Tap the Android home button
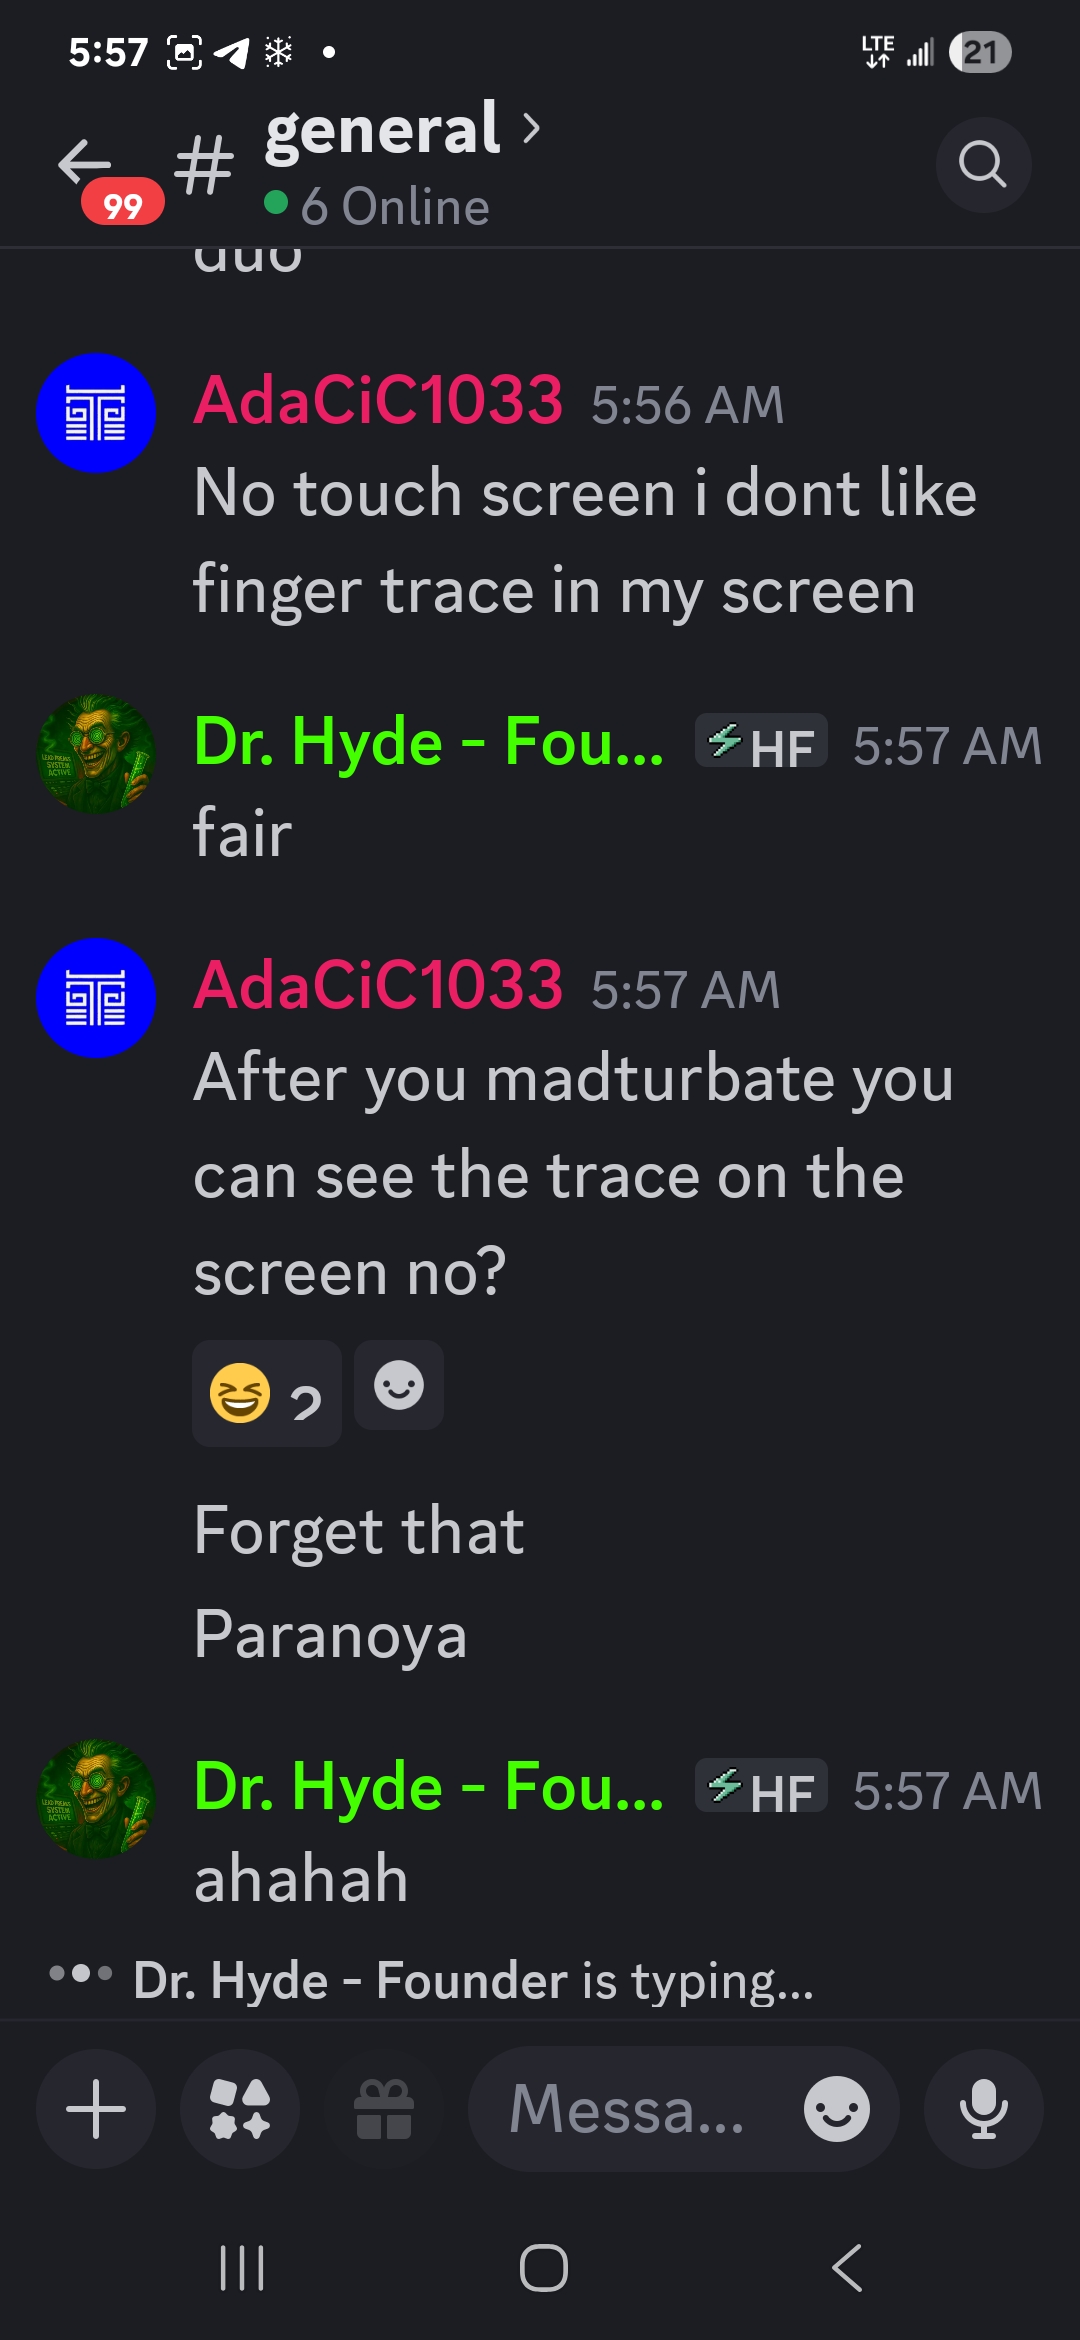This screenshot has width=1080, height=2340. [544, 2267]
